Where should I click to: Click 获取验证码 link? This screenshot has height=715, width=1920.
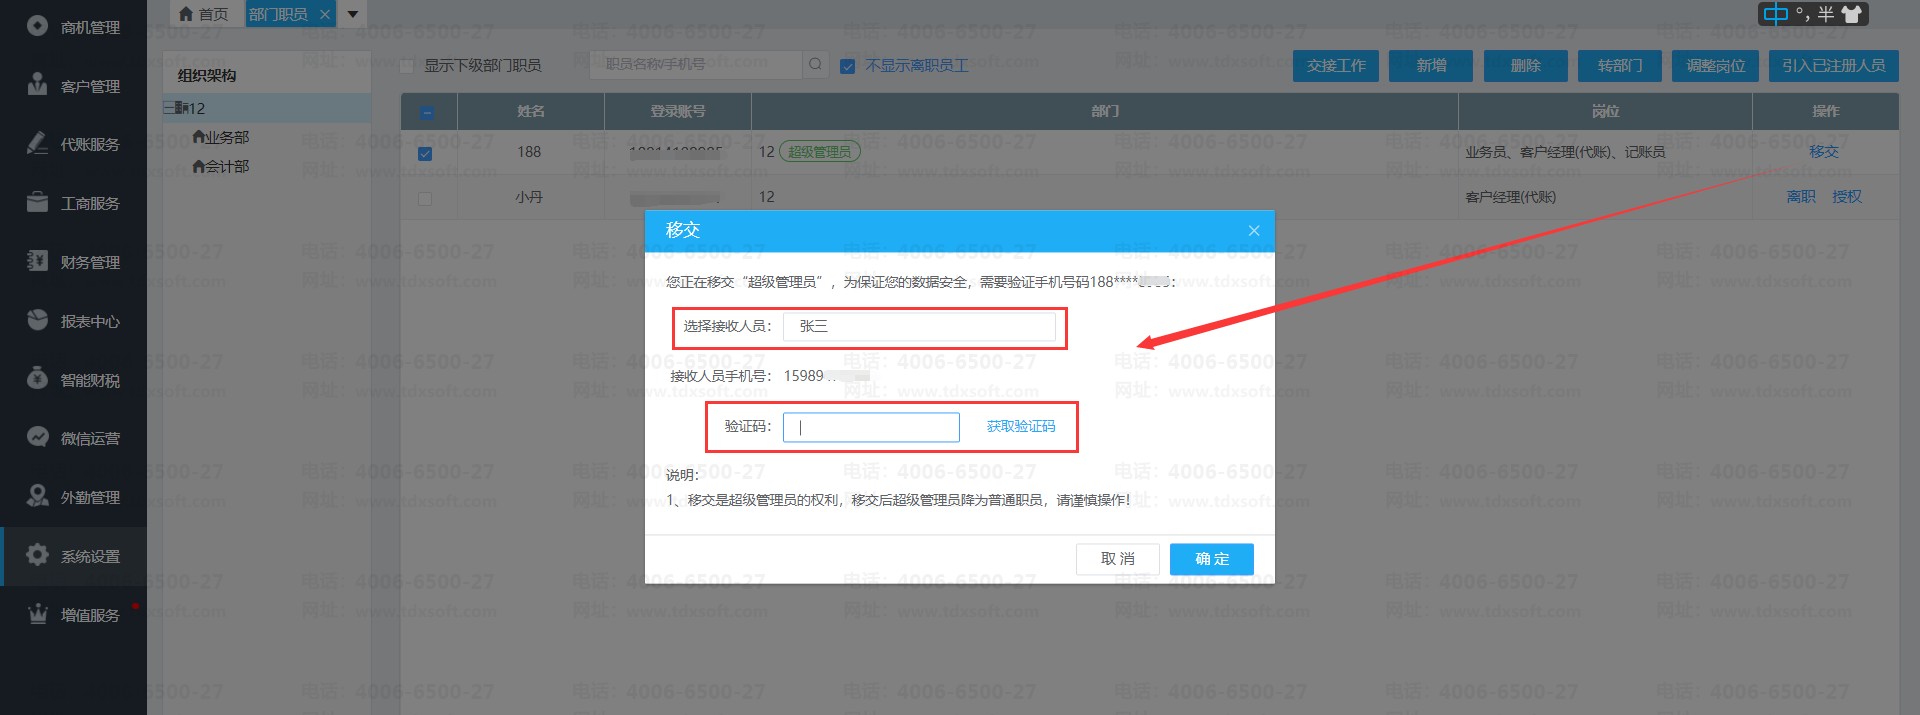[x=1020, y=427]
